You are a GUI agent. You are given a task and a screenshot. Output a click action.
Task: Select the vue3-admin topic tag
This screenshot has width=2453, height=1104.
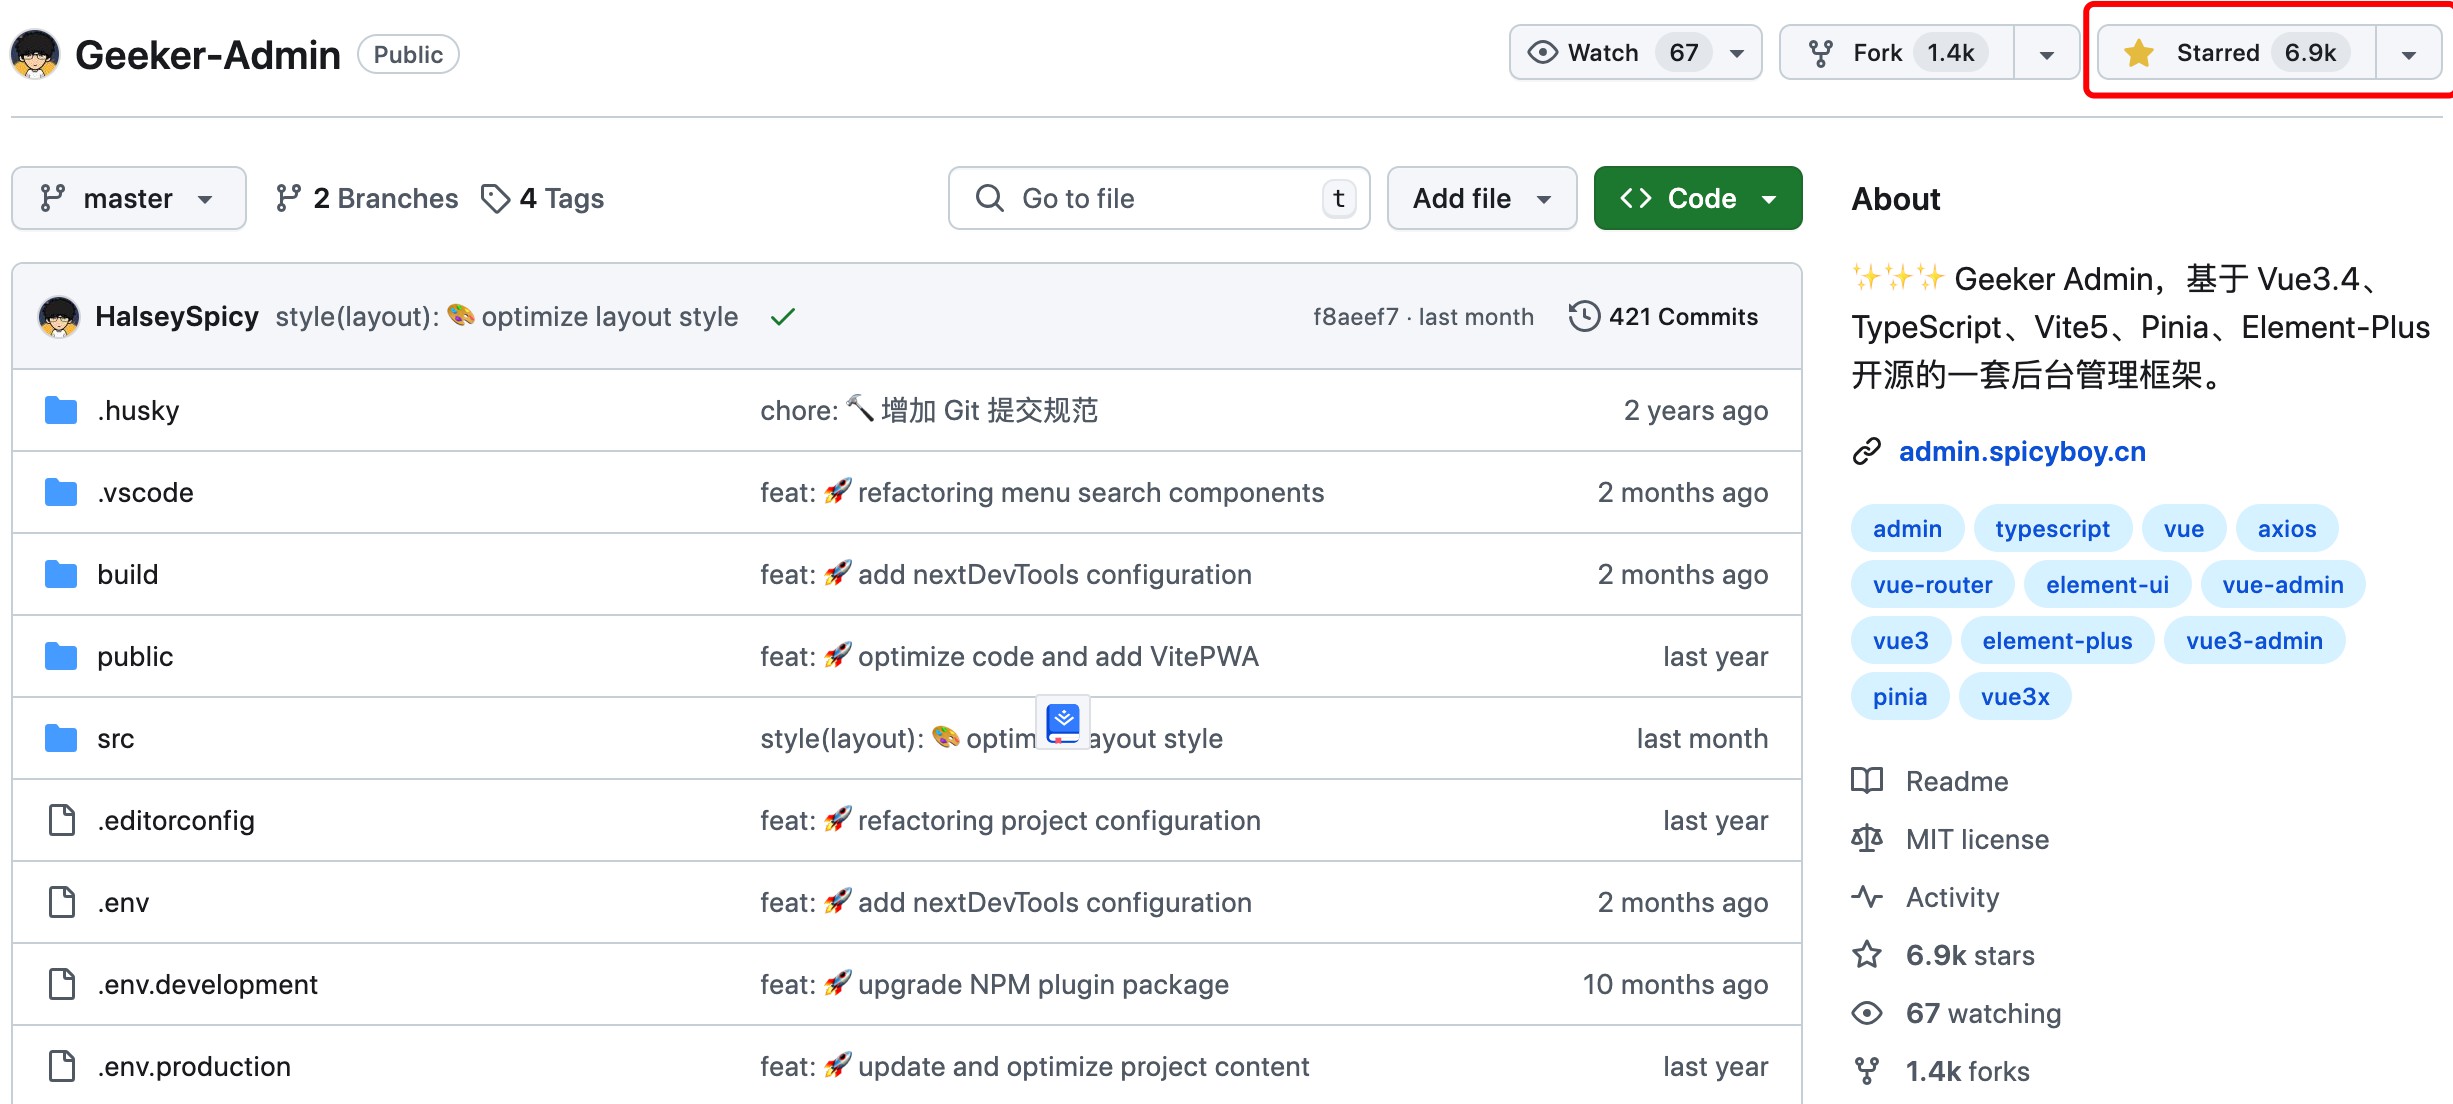coord(2254,640)
